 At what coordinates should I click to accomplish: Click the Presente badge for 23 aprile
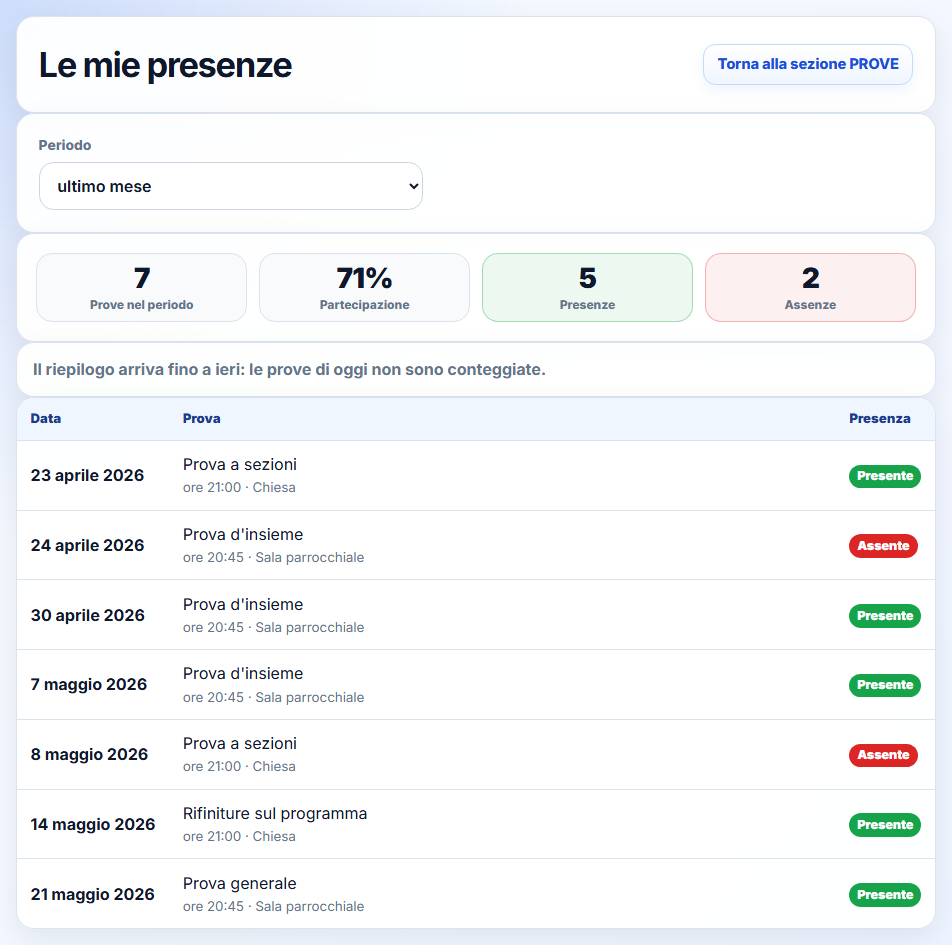885,476
